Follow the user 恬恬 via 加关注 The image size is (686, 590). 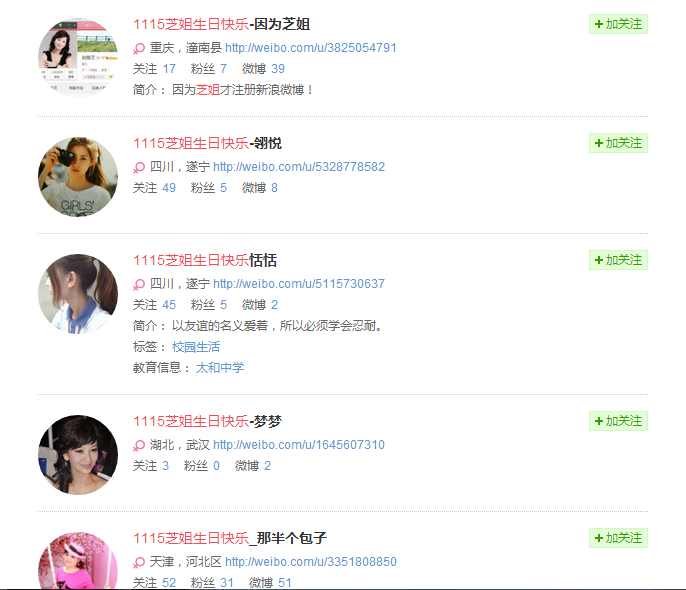(618, 260)
